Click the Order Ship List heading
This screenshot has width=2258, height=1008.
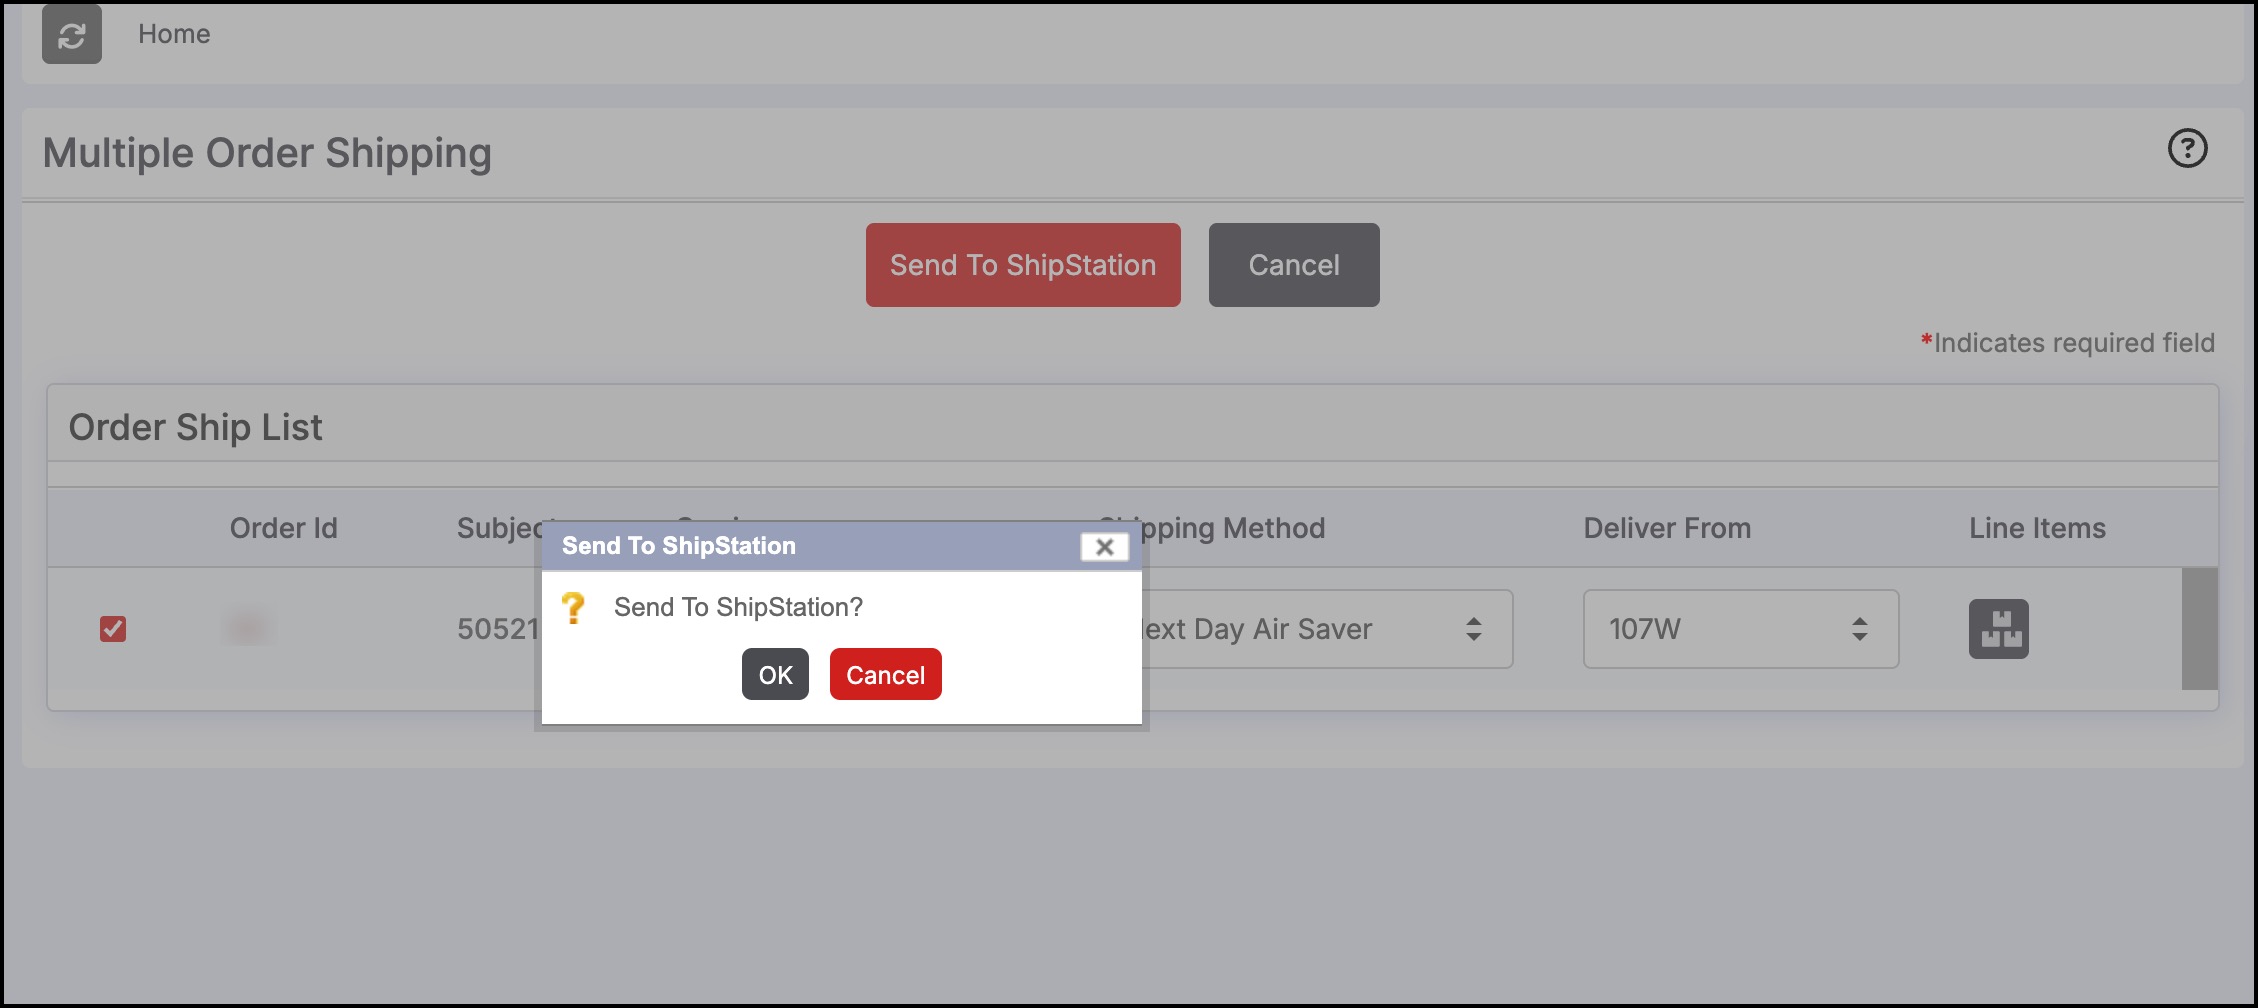[x=195, y=428]
